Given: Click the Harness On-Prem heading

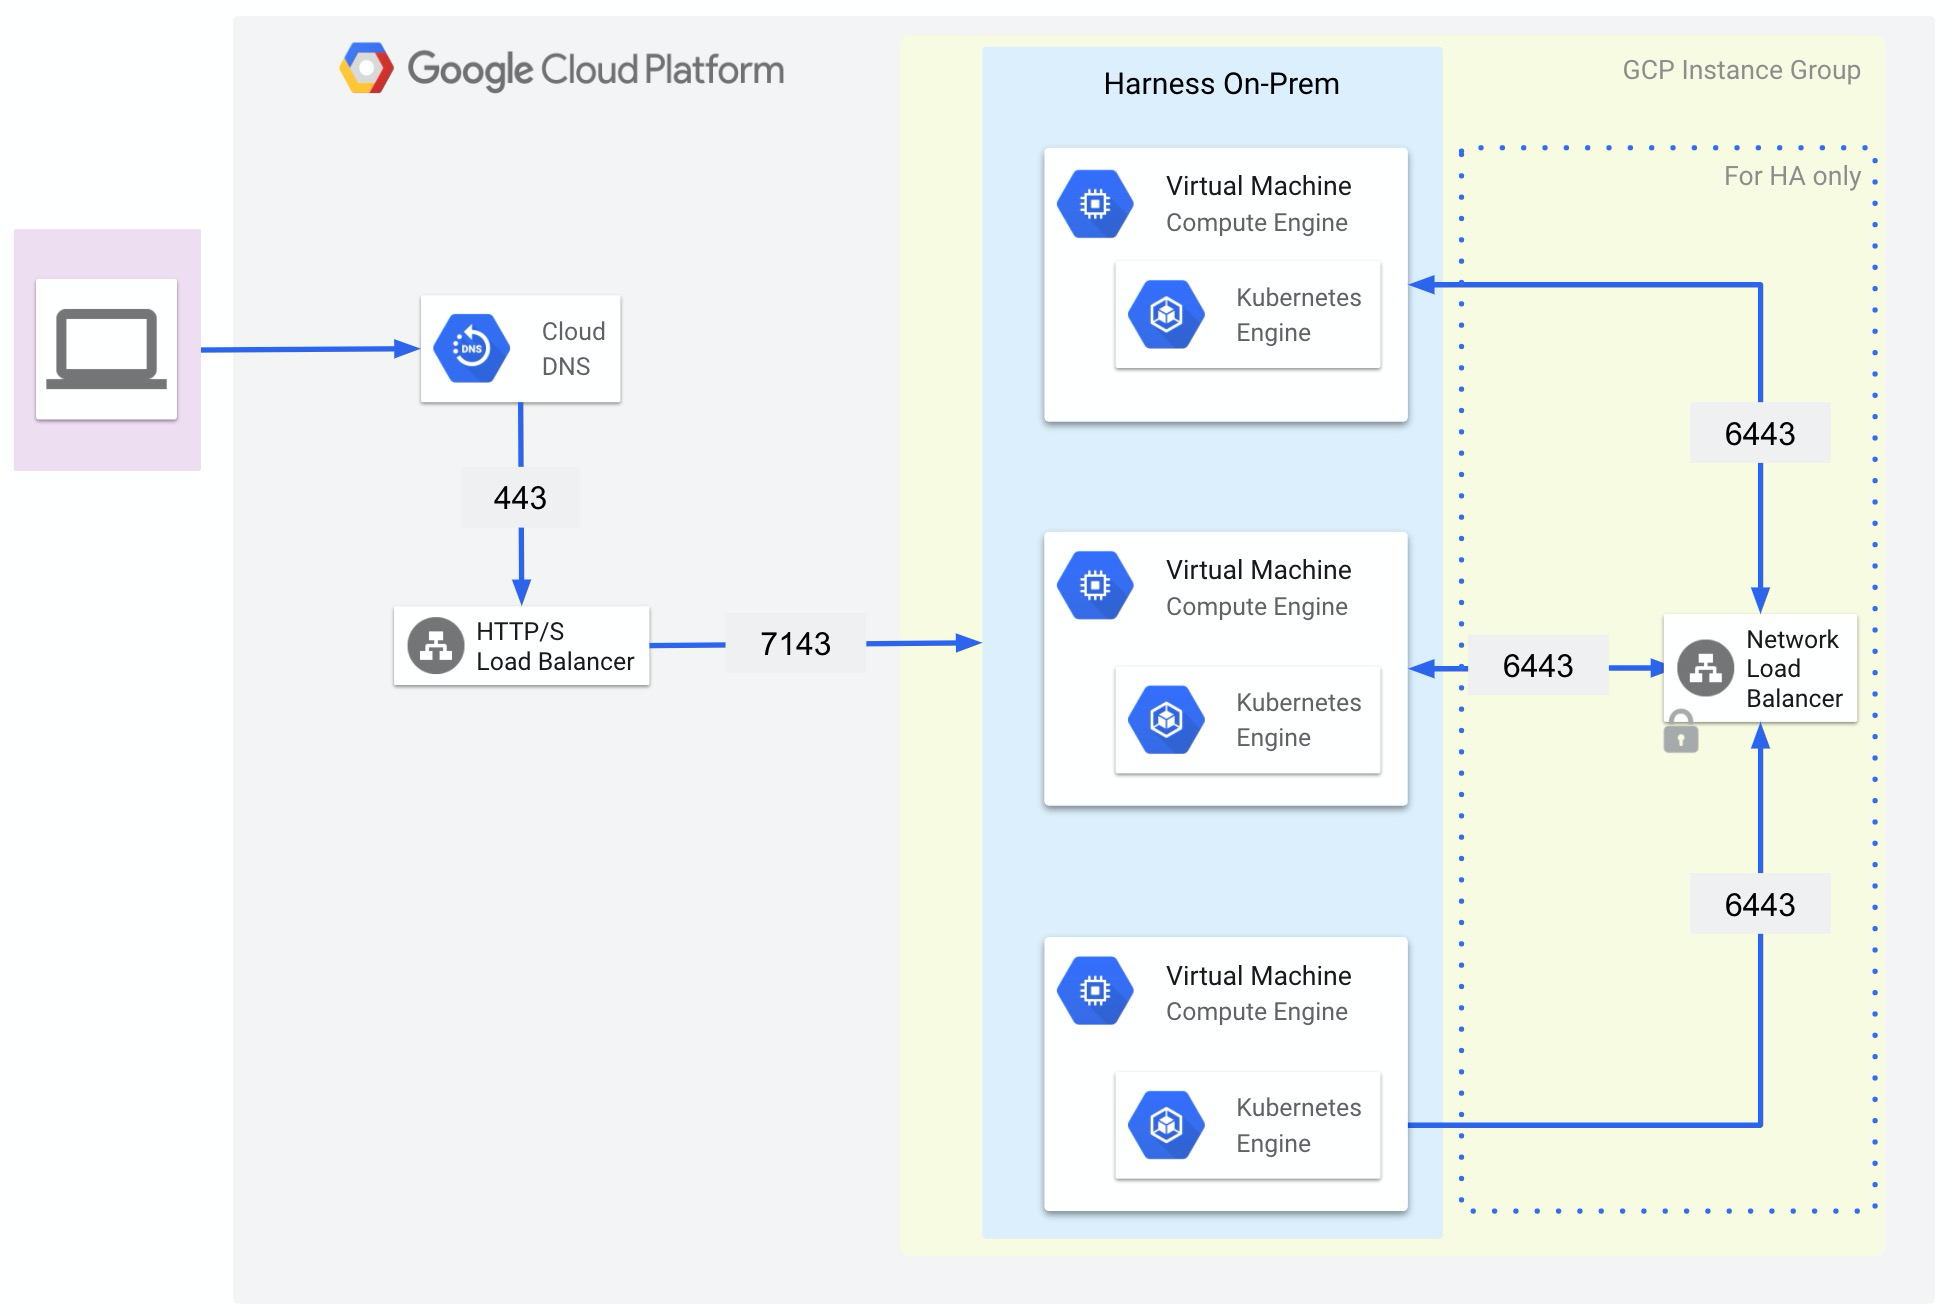Looking at the screenshot, I should [x=1221, y=84].
